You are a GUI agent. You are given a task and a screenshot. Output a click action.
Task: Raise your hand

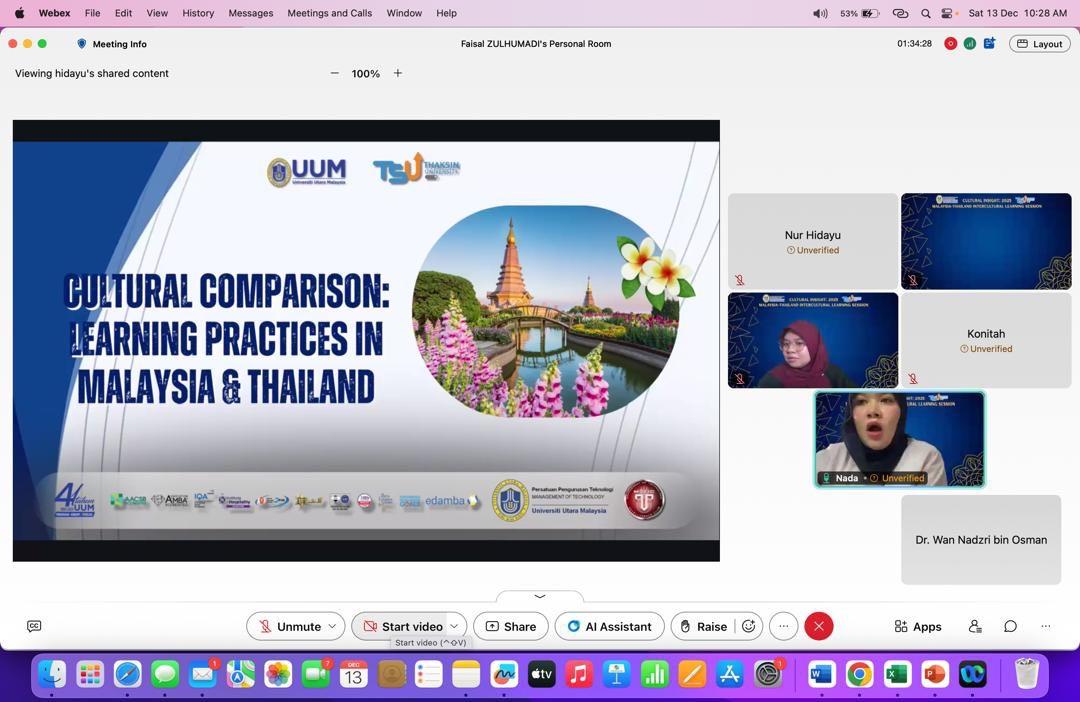pyautogui.click(x=702, y=626)
